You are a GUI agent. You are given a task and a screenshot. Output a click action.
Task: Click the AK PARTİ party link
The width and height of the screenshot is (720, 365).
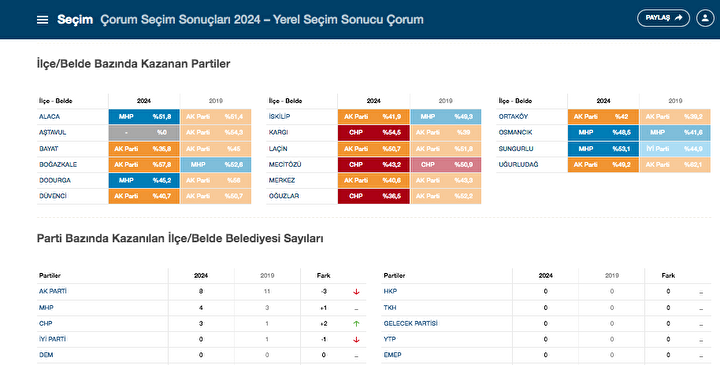[53, 291]
